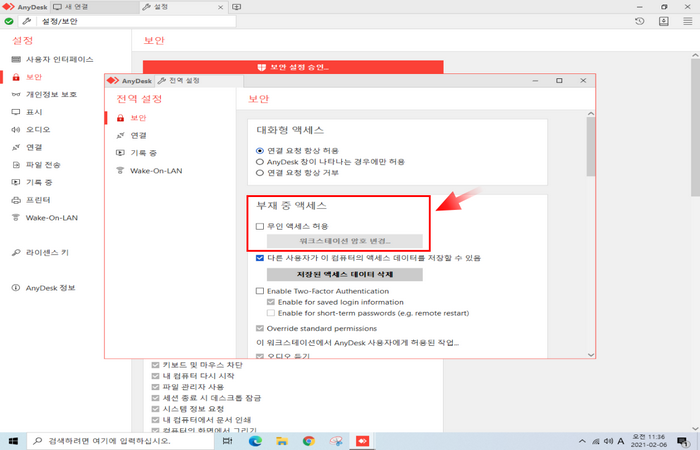Select 개인정보 보호 in main settings sidebar
Screen dimensions: 700x450
tap(45, 95)
